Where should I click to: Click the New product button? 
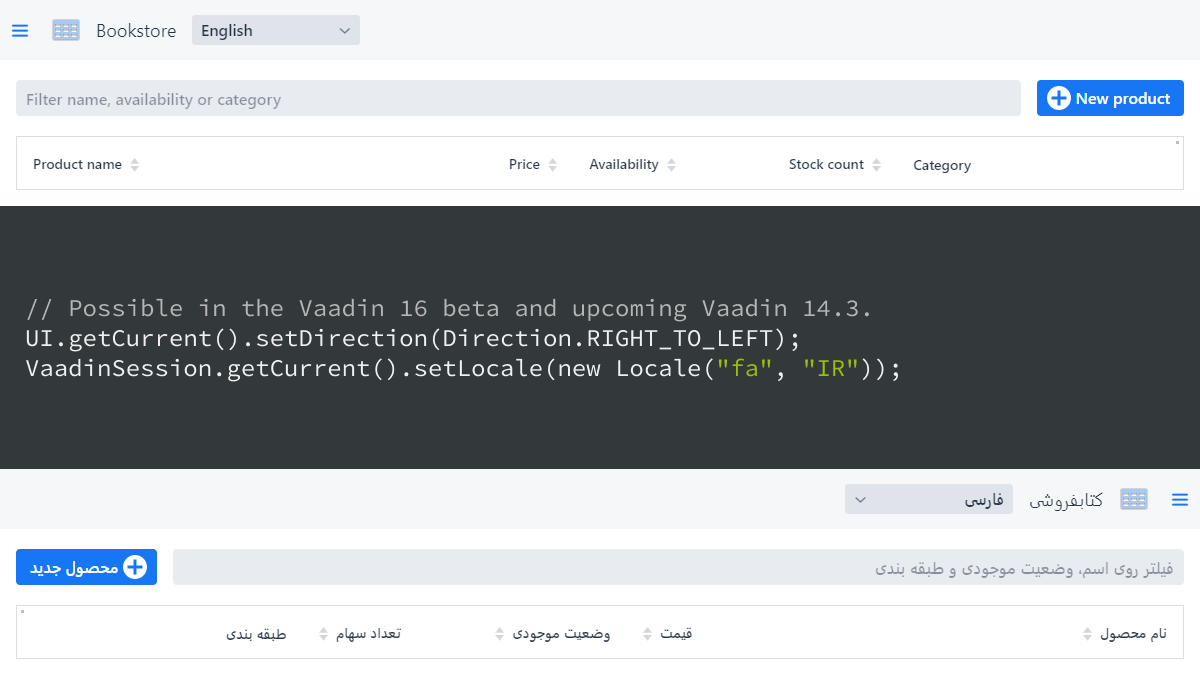pos(1110,98)
